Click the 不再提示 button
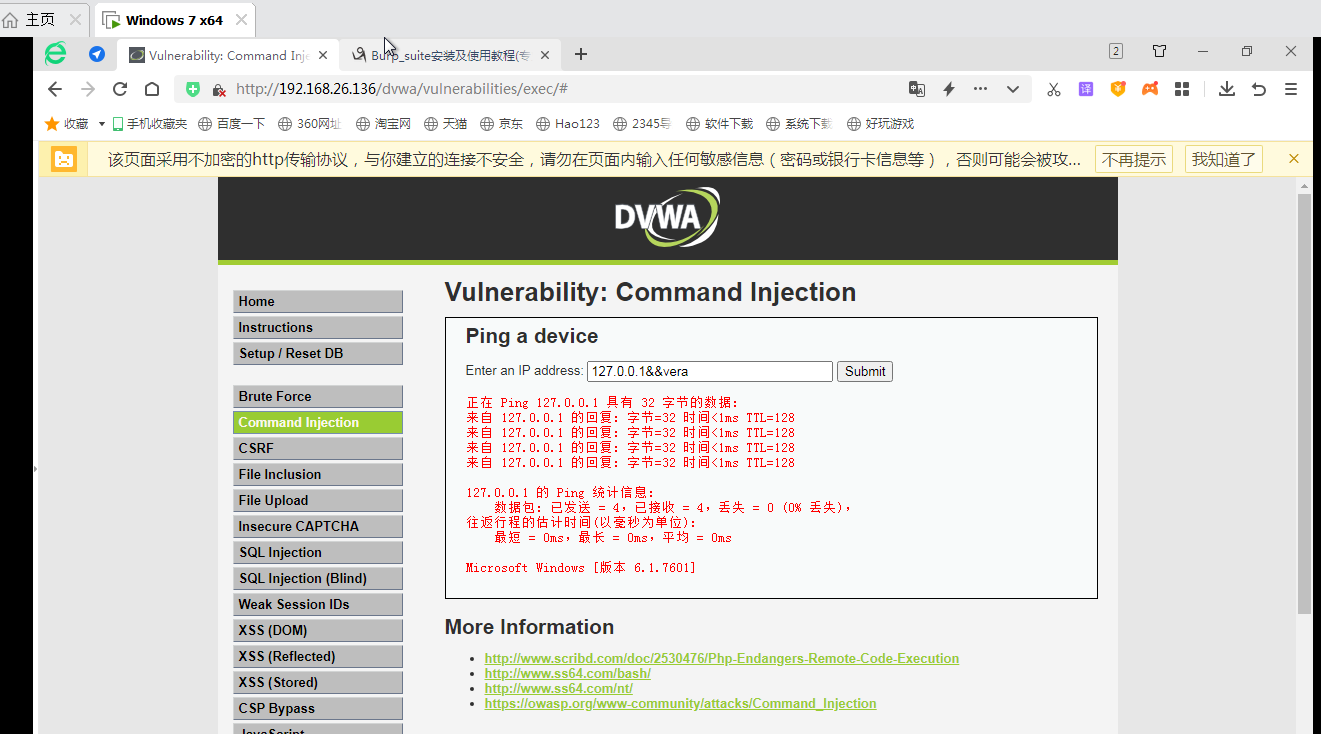Image resolution: width=1321 pixels, height=734 pixels. click(1134, 159)
